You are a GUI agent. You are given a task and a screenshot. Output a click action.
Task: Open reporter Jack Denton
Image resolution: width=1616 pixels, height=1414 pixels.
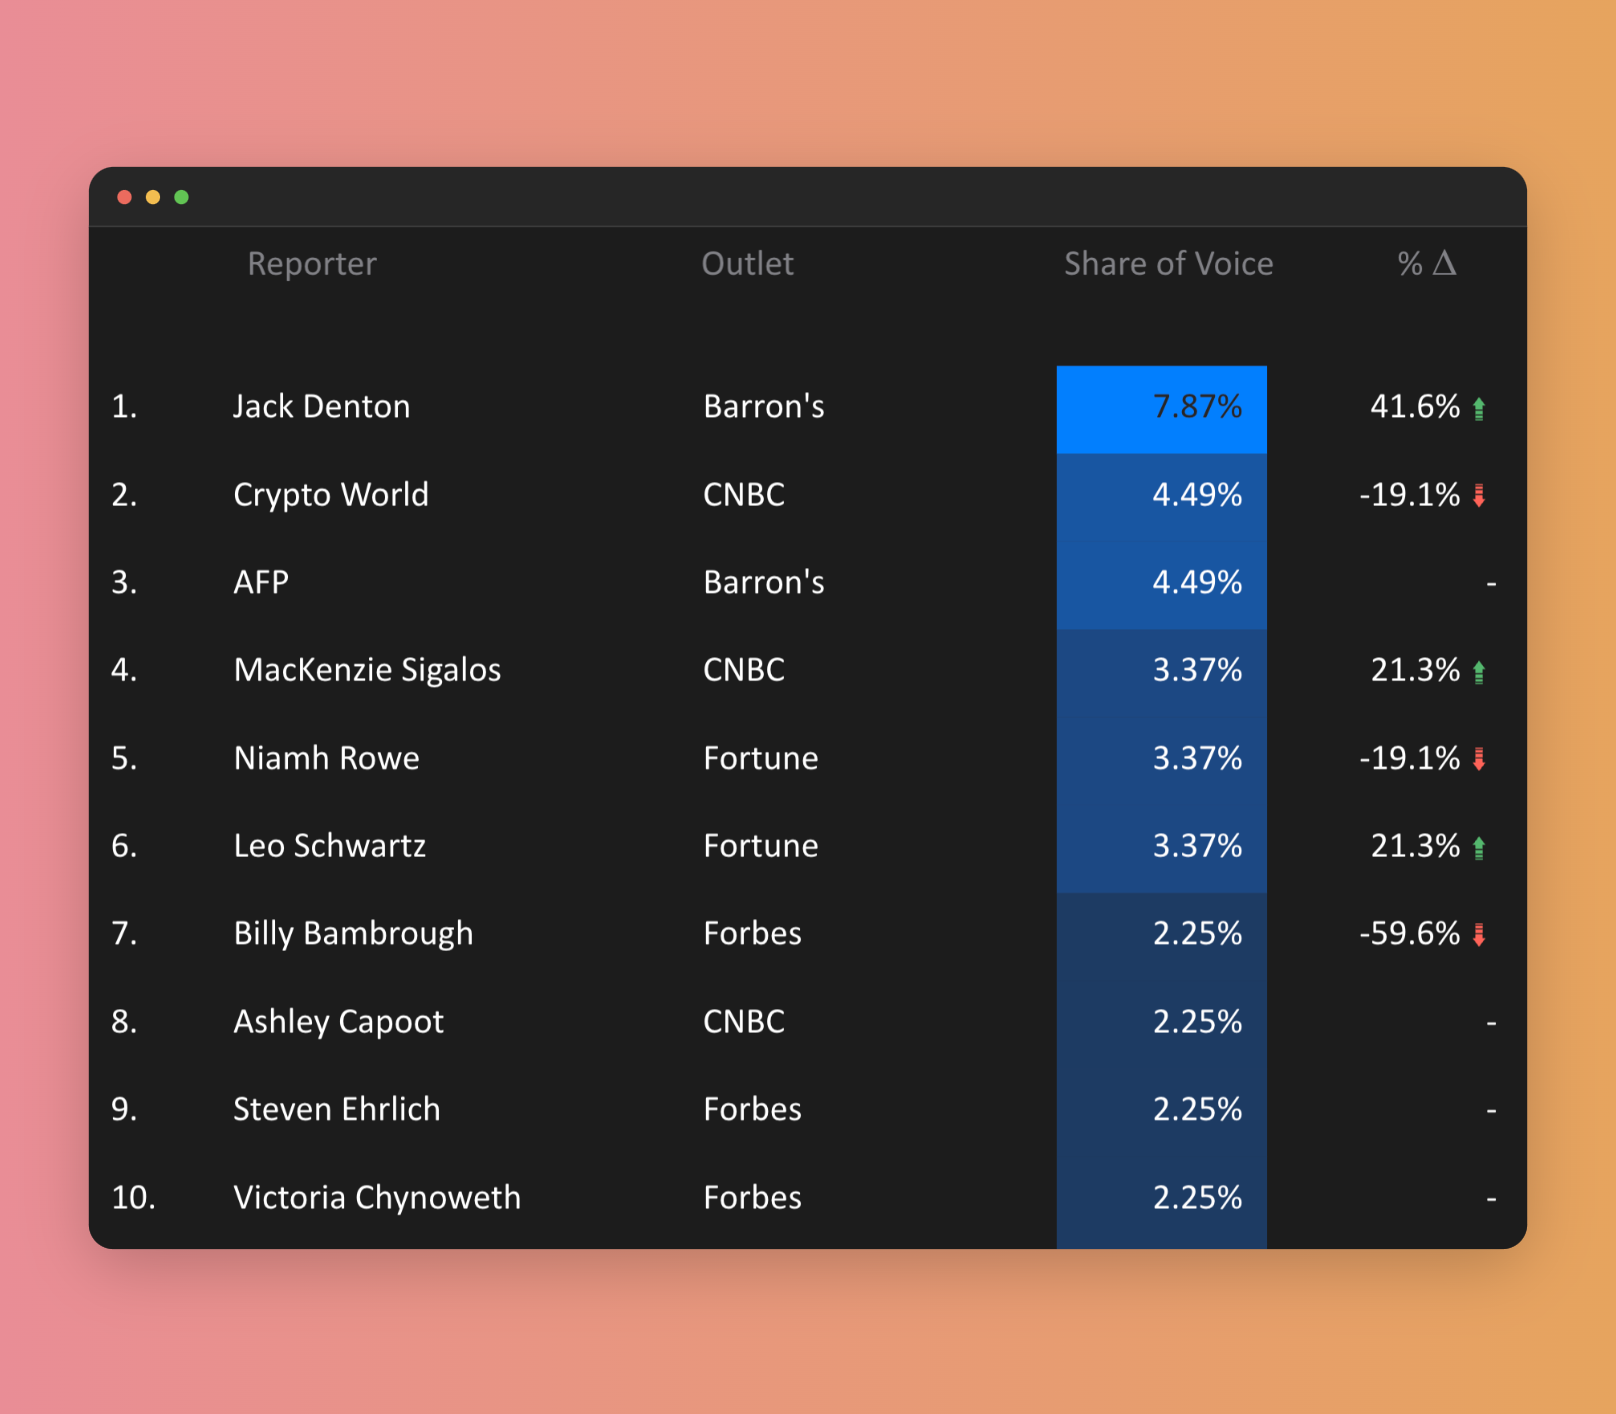coord(321,407)
